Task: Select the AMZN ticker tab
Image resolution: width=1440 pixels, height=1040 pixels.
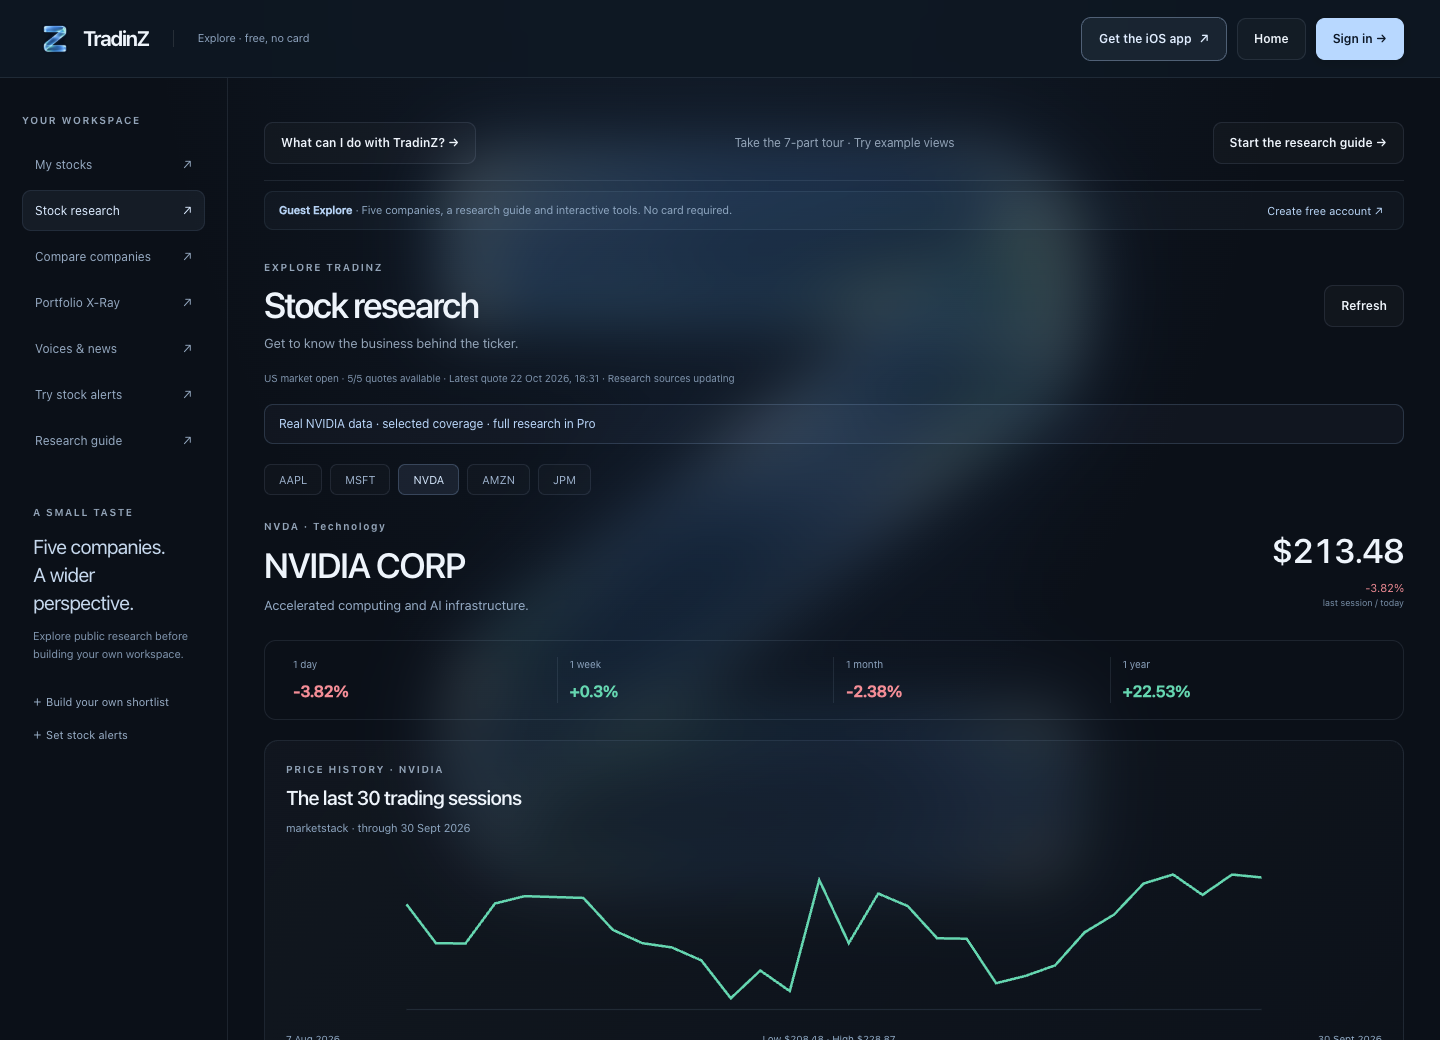Action: coord(498,480)
